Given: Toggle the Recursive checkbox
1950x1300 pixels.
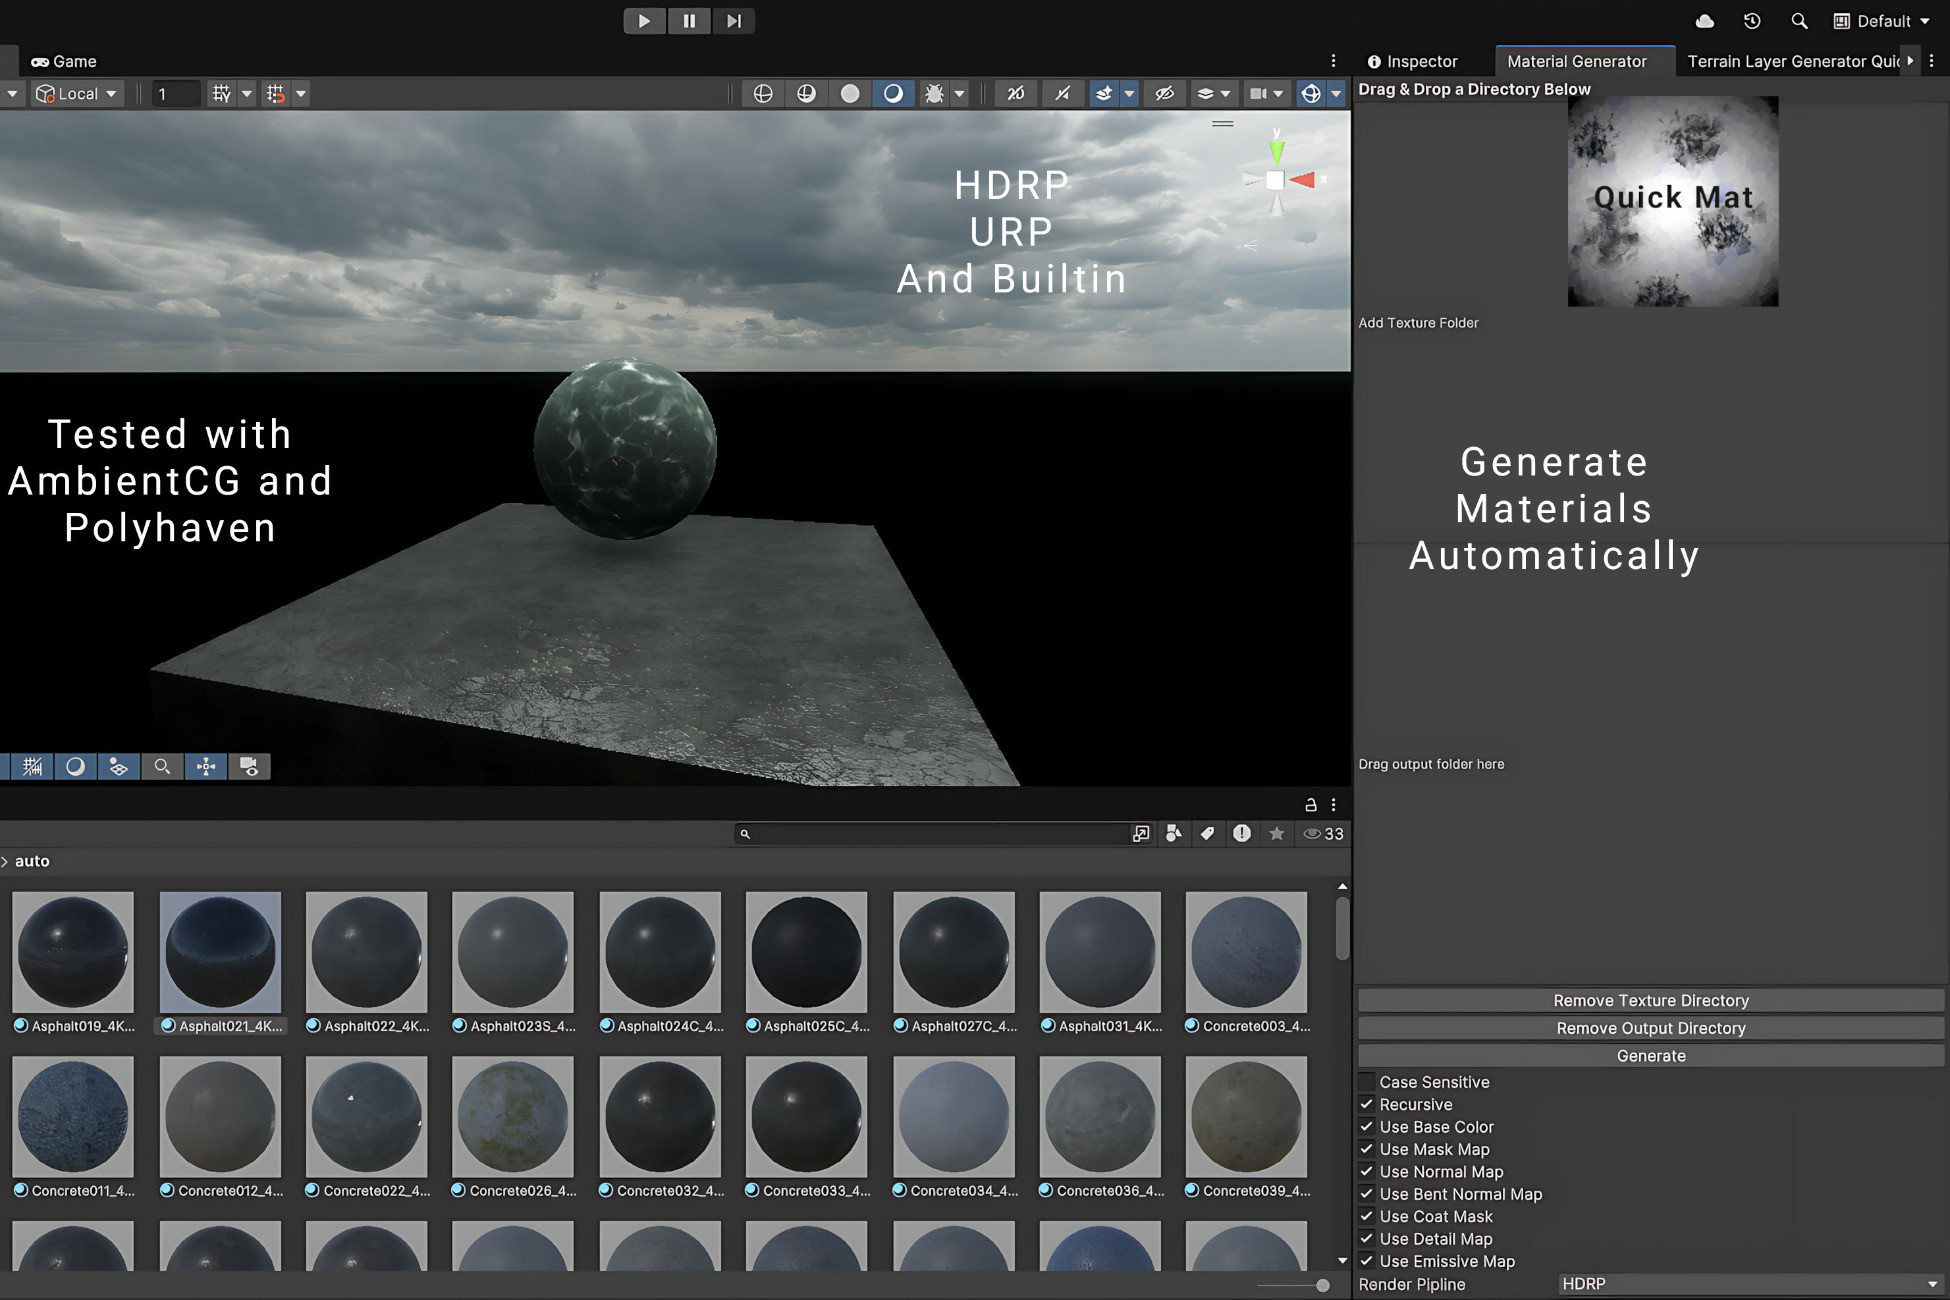Looking at the screenshot, I should (x=1366, y=1104).
